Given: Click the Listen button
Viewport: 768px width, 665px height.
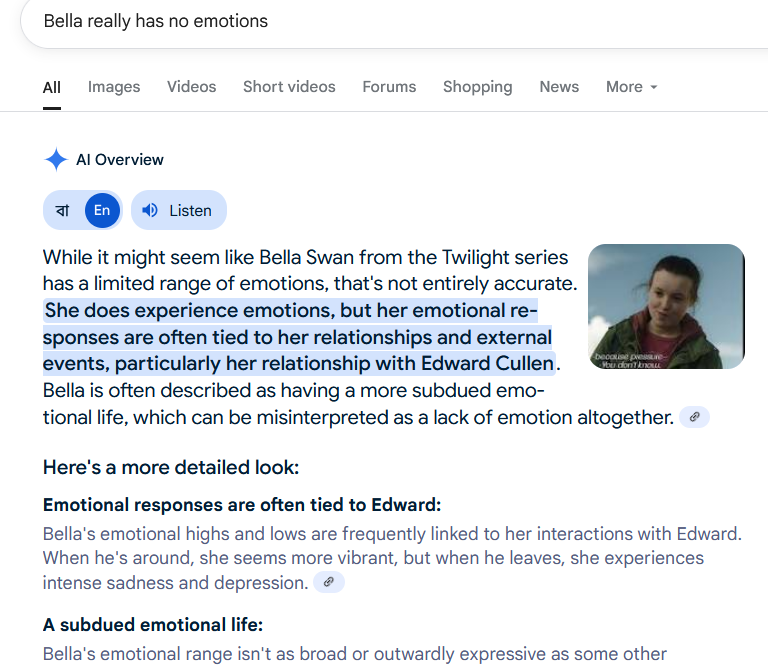Looking at the screenshot, I should click(x=179, y=210).
